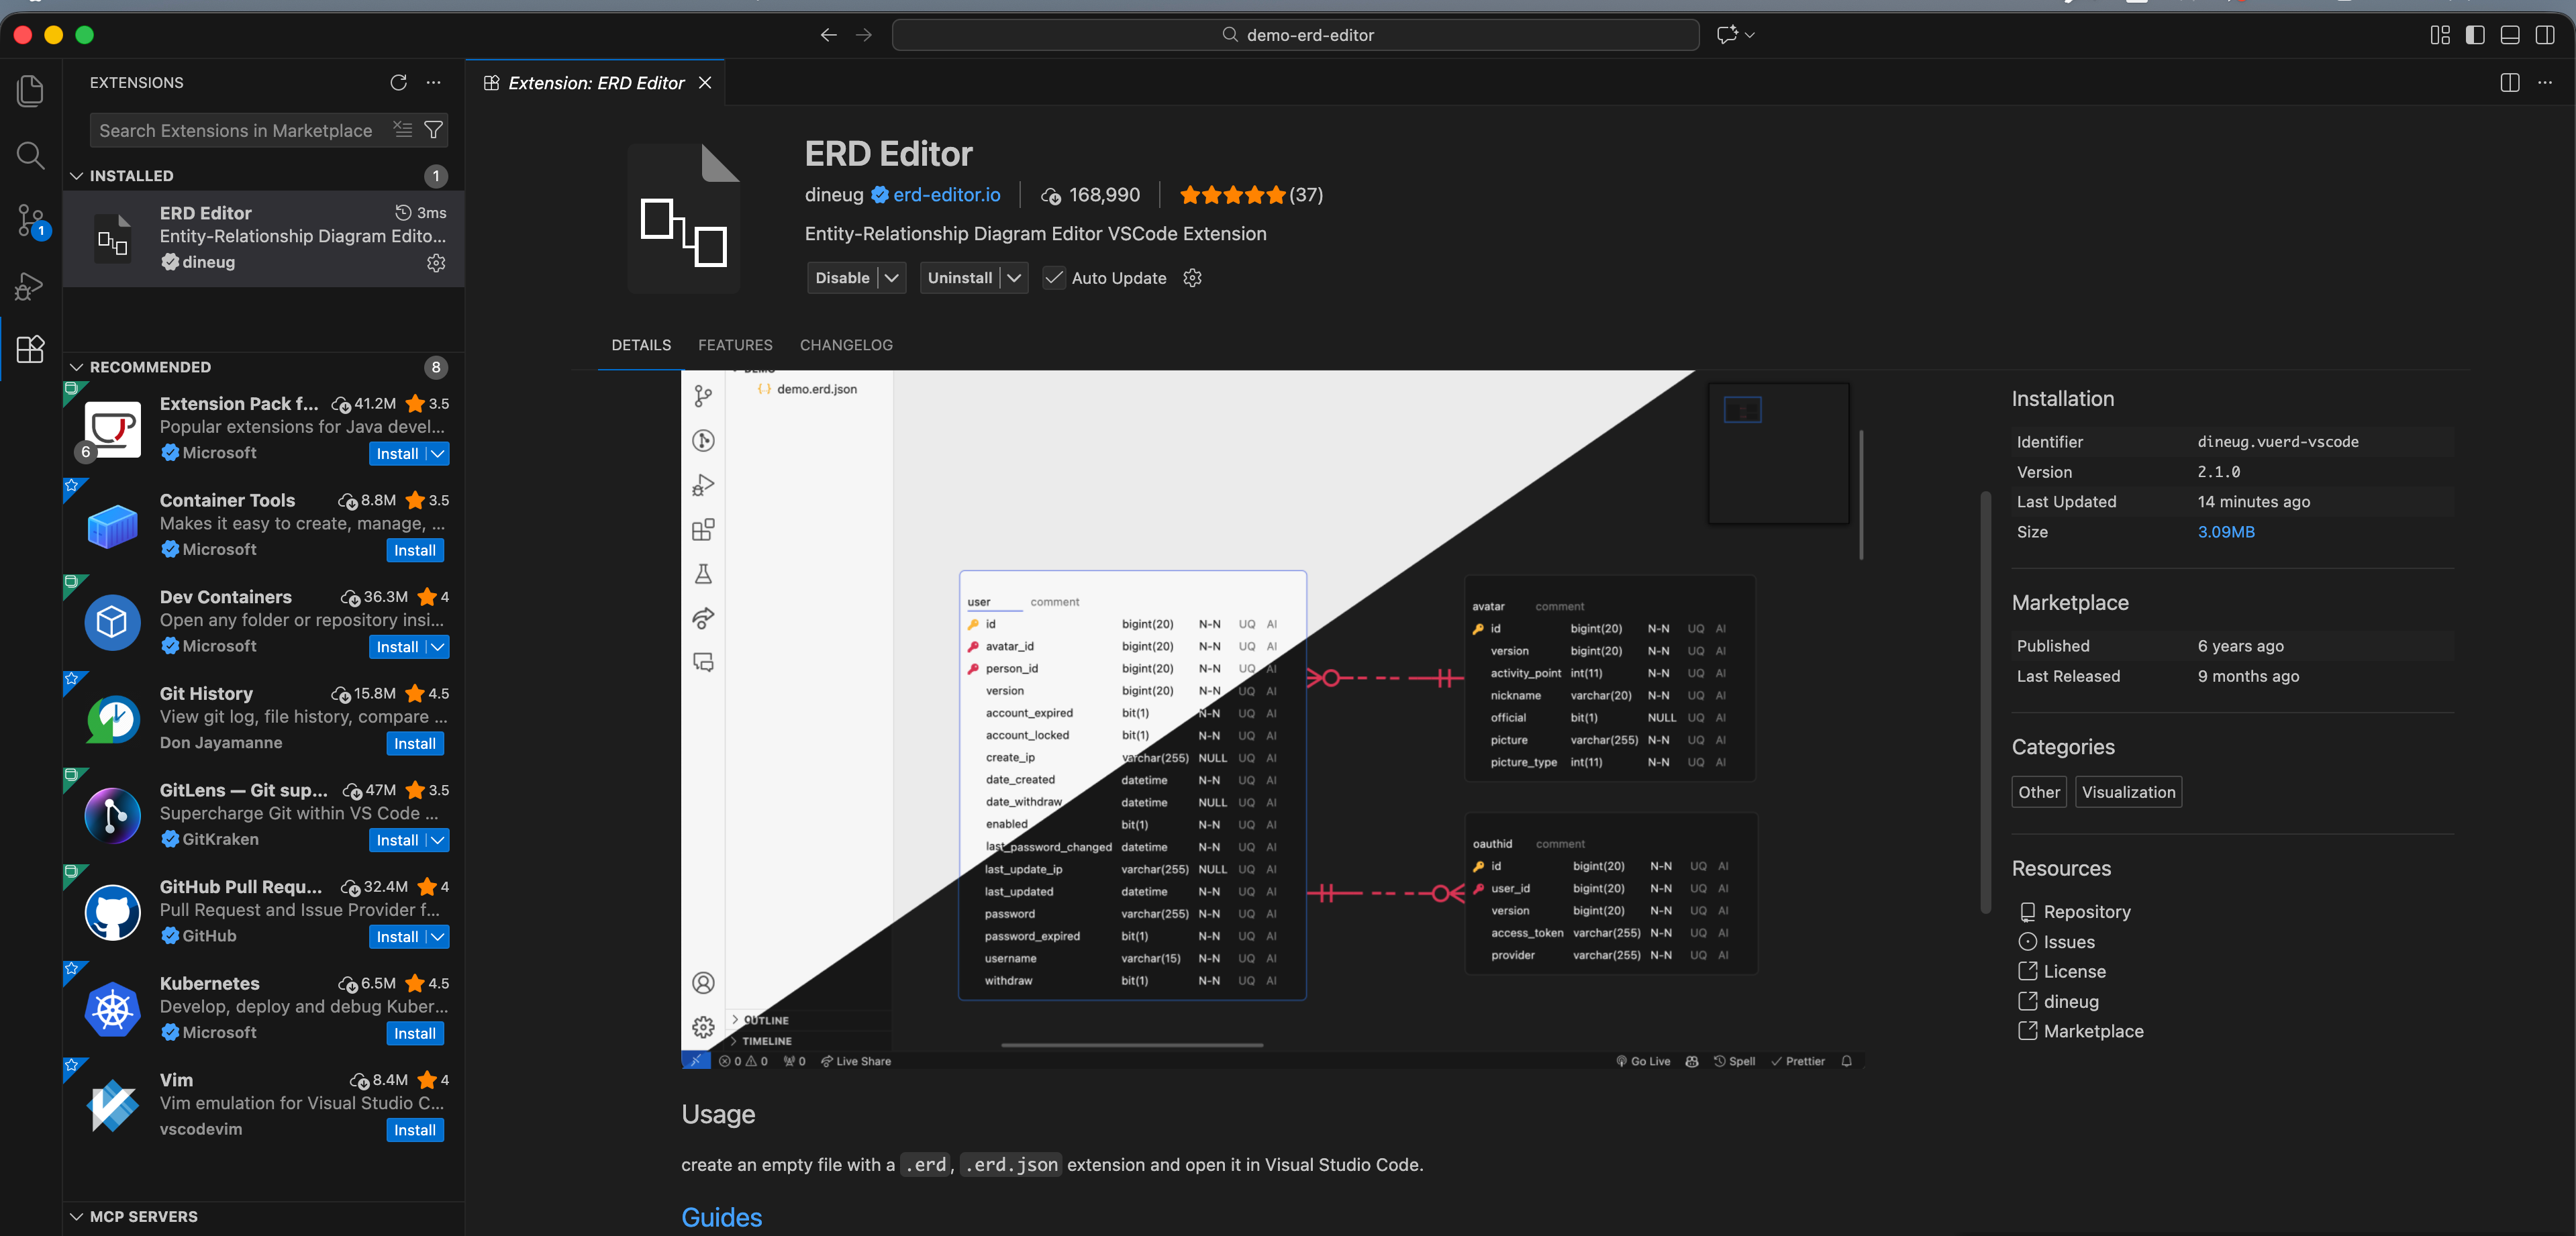Collapse the Recommended section
Screen dimensions: 2576x1236
(x=77, y=367)
